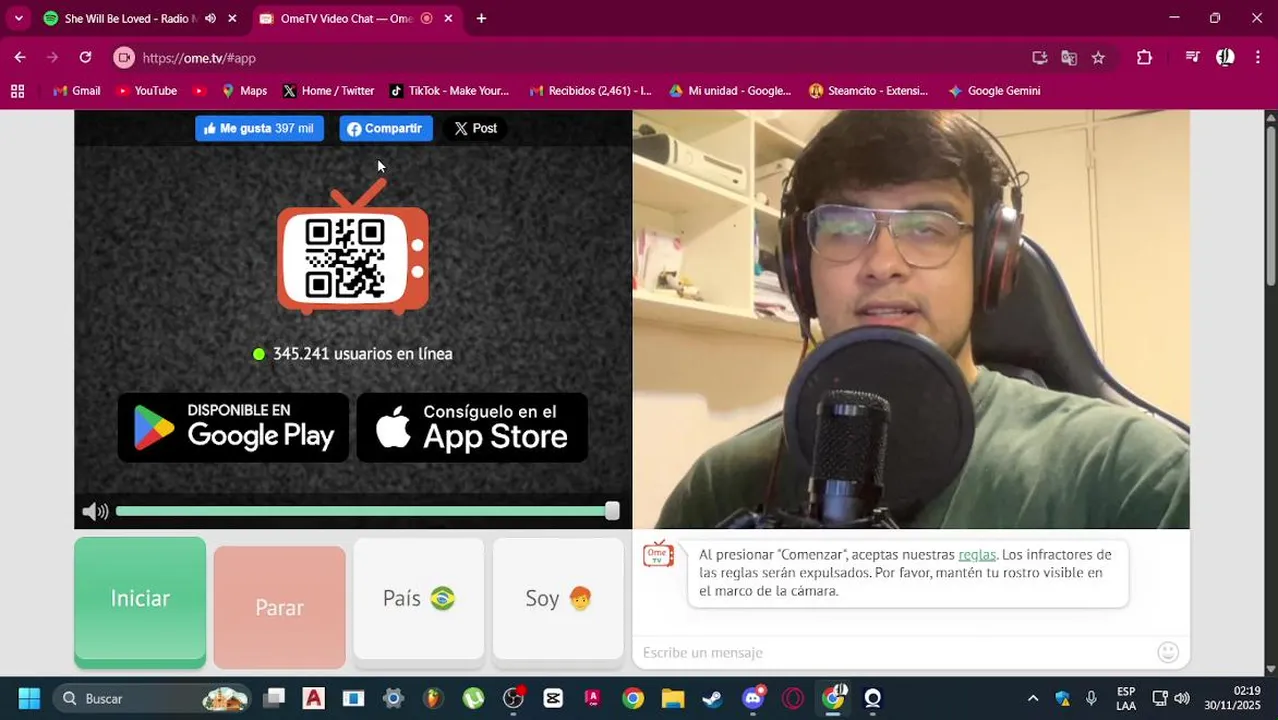The image size is (1278, 720).
Task: Click the camera site-info icon in address bar
Action: (x=124, y=58)
